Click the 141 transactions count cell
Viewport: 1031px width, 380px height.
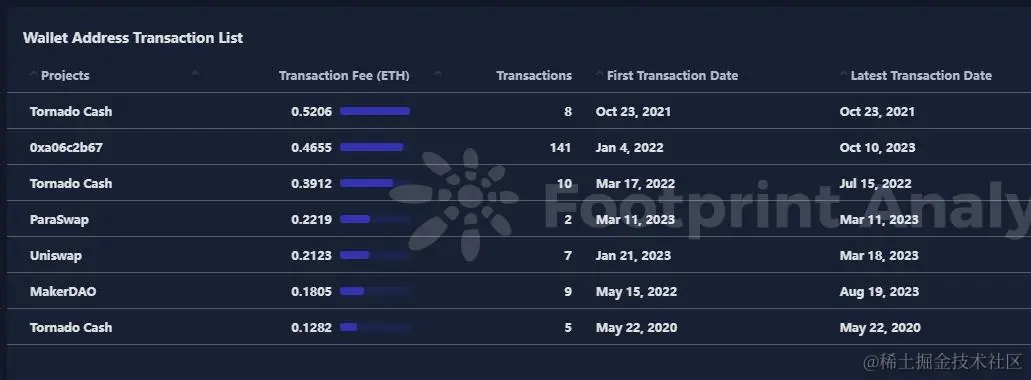click(x=560, y=147)
